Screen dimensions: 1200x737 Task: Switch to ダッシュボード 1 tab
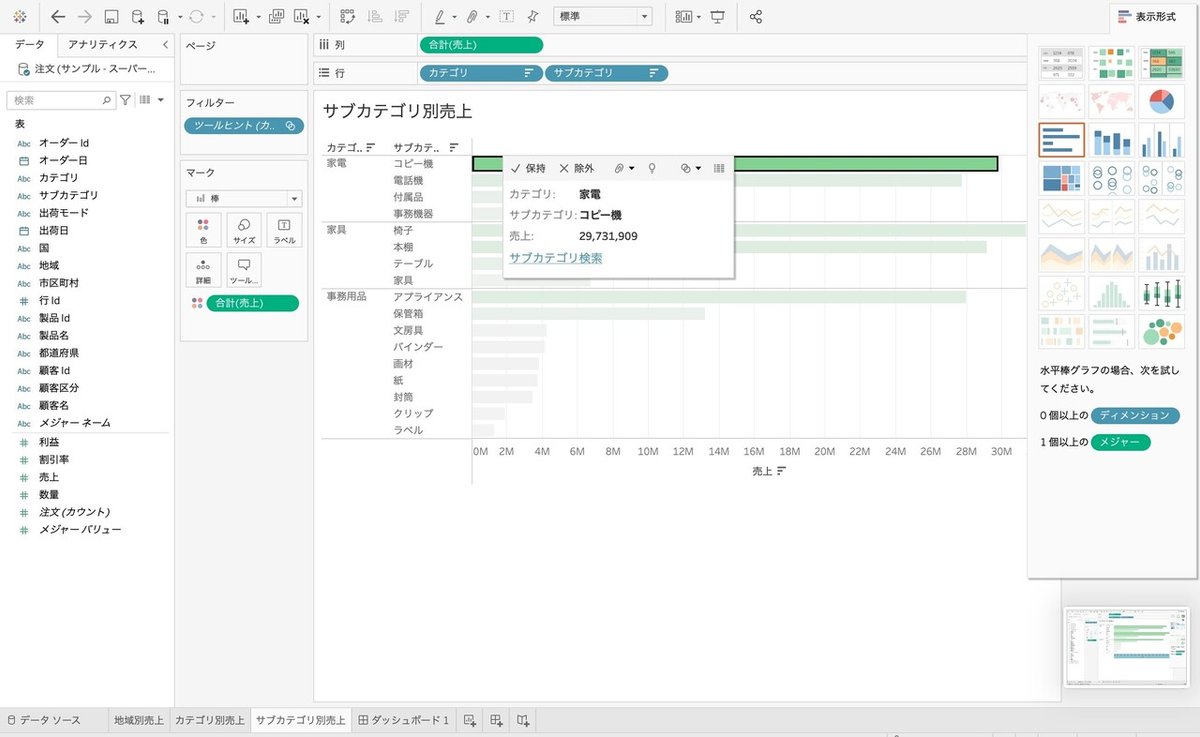pyautogui.click(x=404, y=720)
